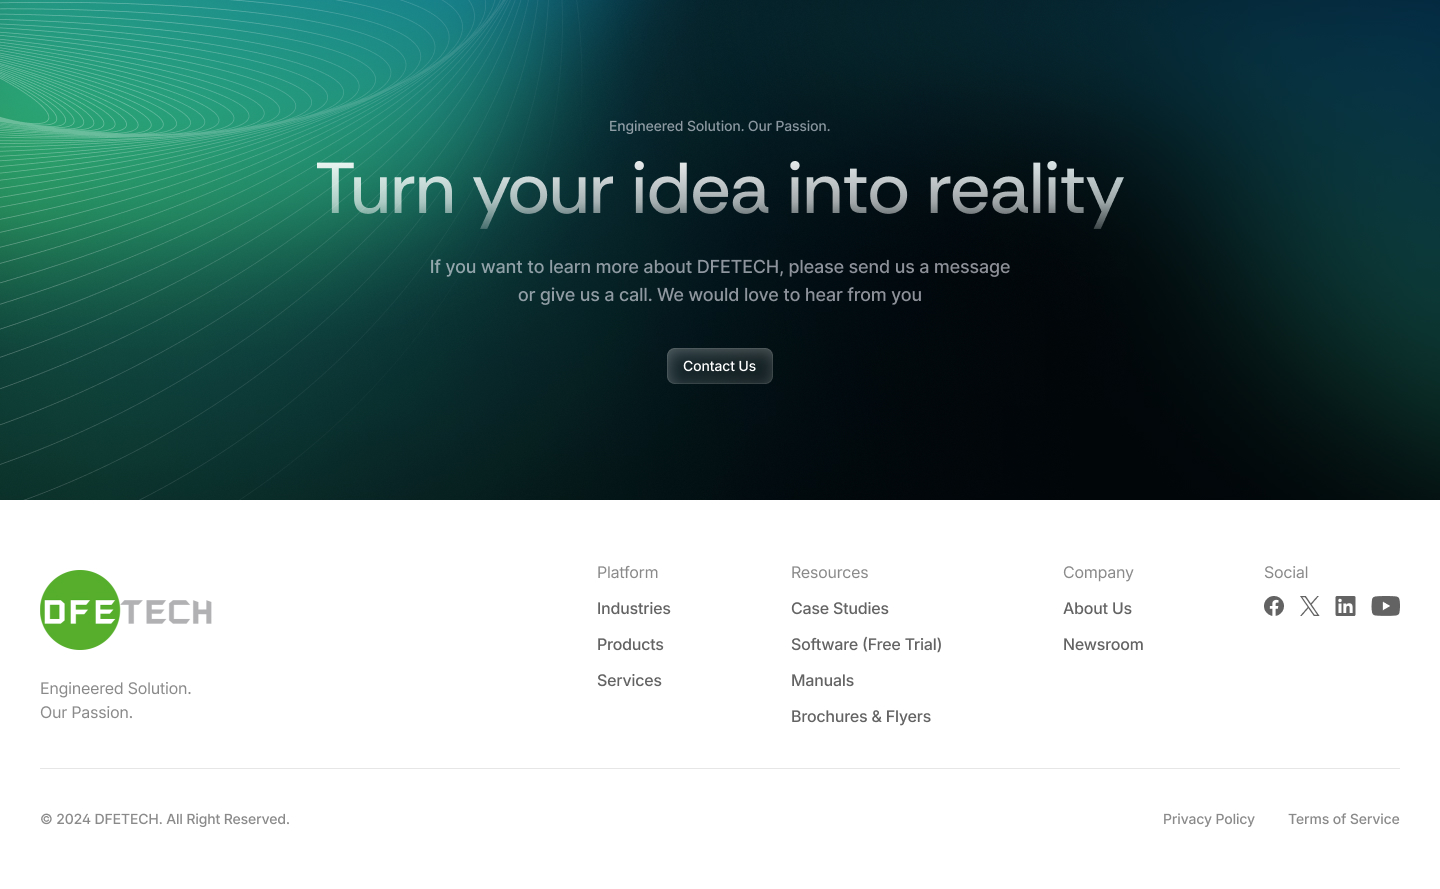This screenshot has height=889, width=1440.
Task: Click the Company column heading
Action: (1098, 572)
